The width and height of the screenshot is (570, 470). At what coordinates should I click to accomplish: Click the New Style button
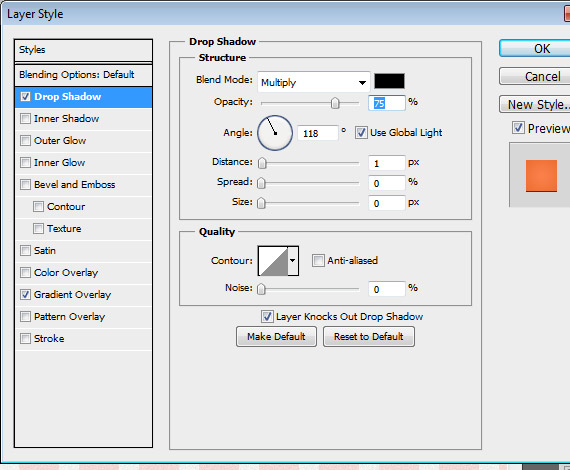[535, 104]
